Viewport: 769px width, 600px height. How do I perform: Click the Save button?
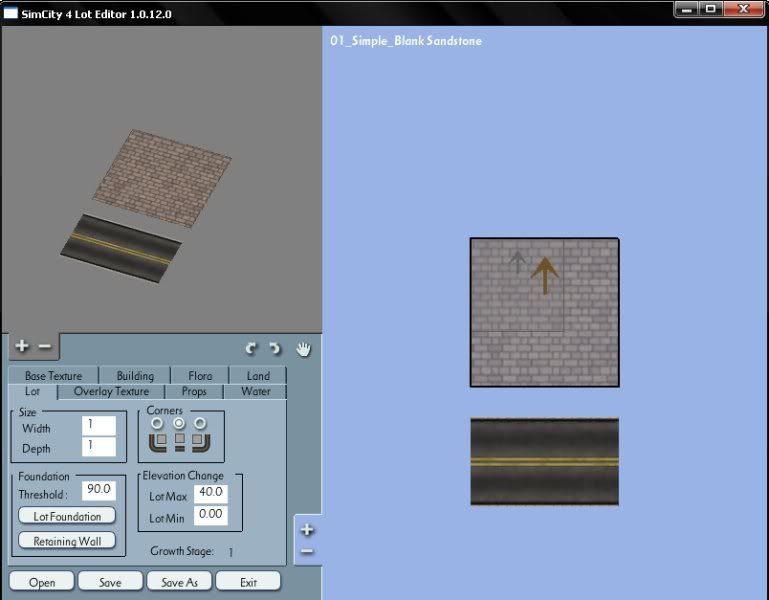pyautogui.click(x=110, y=582)
